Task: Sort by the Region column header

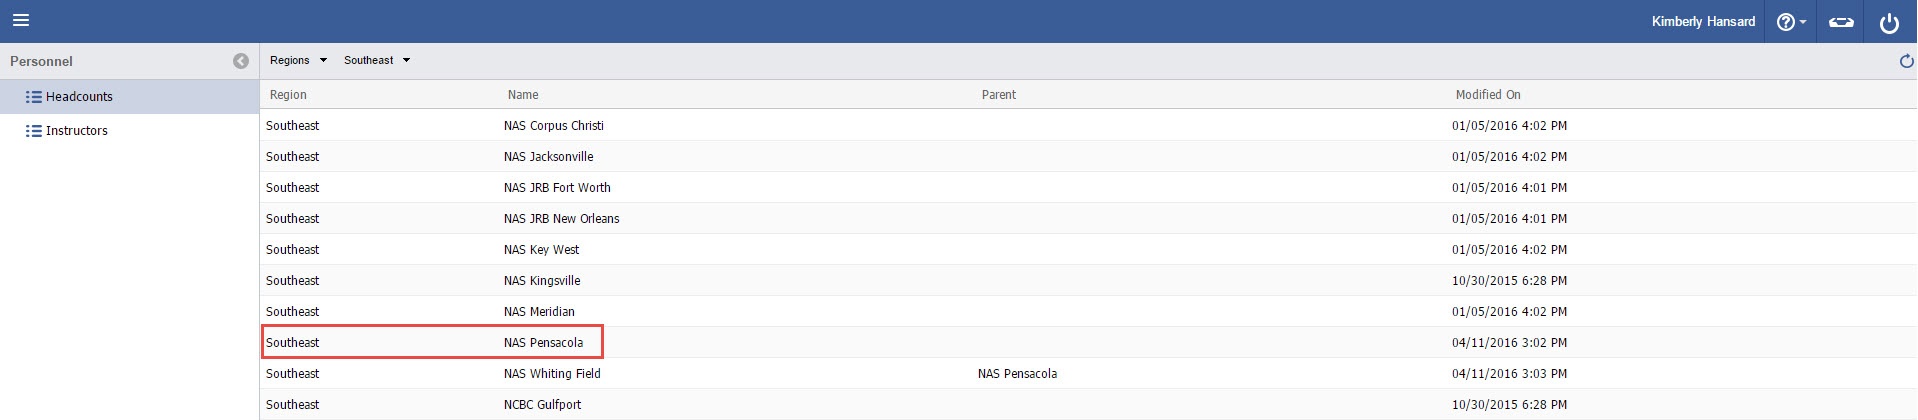Action: [x=288, y=95]
